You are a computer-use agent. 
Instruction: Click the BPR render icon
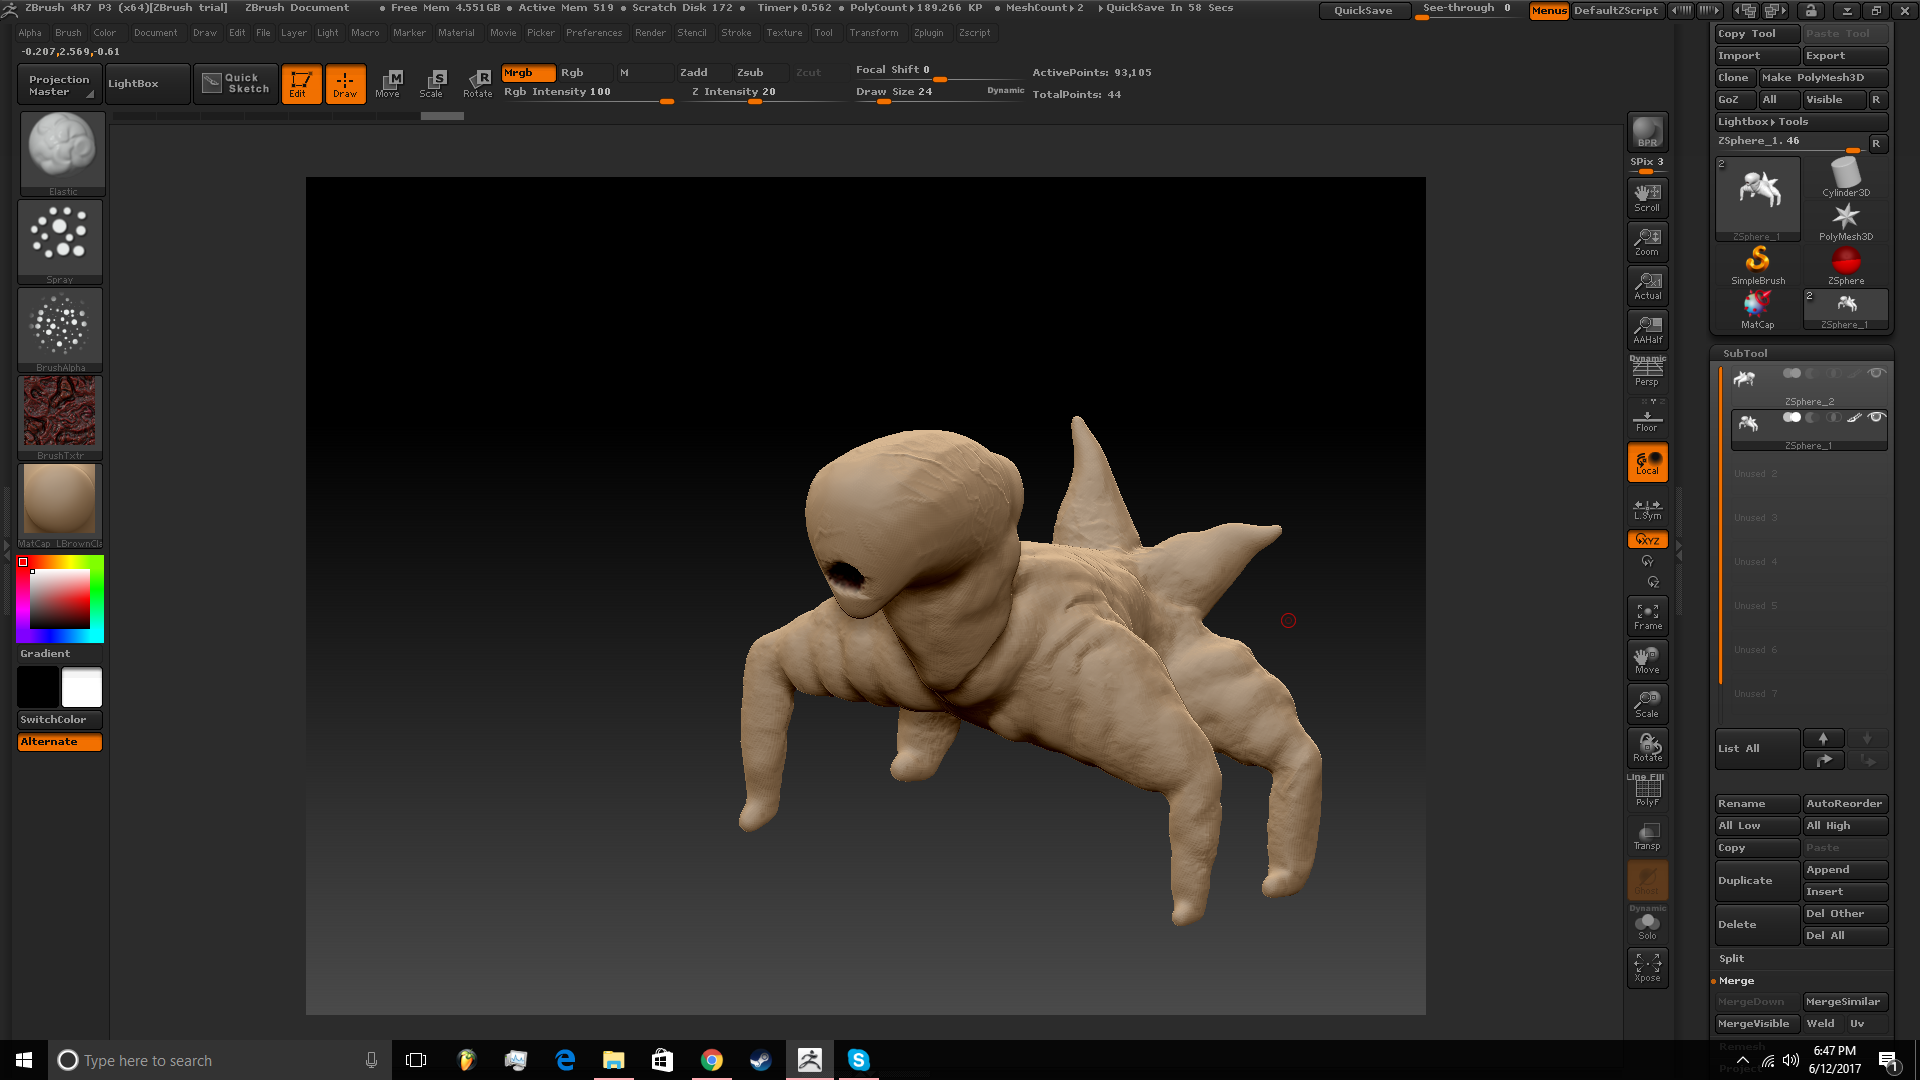point(1647,132)
